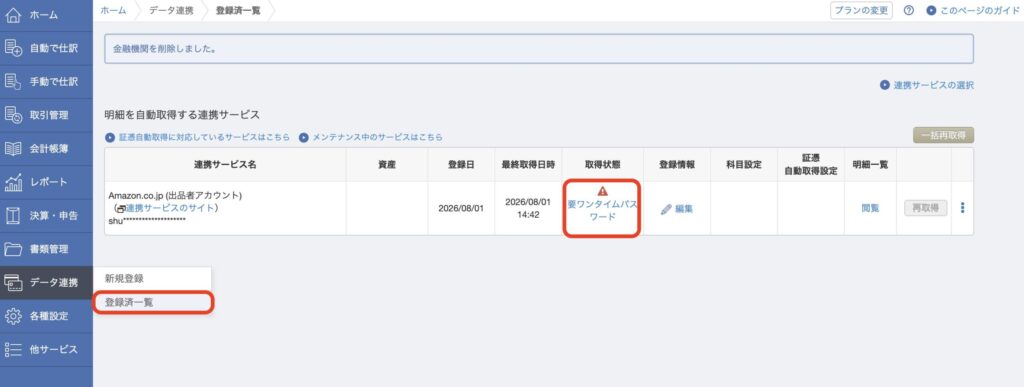
Task: Click Amazon.co.jp (出品者アカウント) service name
Action: click(175, 196)
